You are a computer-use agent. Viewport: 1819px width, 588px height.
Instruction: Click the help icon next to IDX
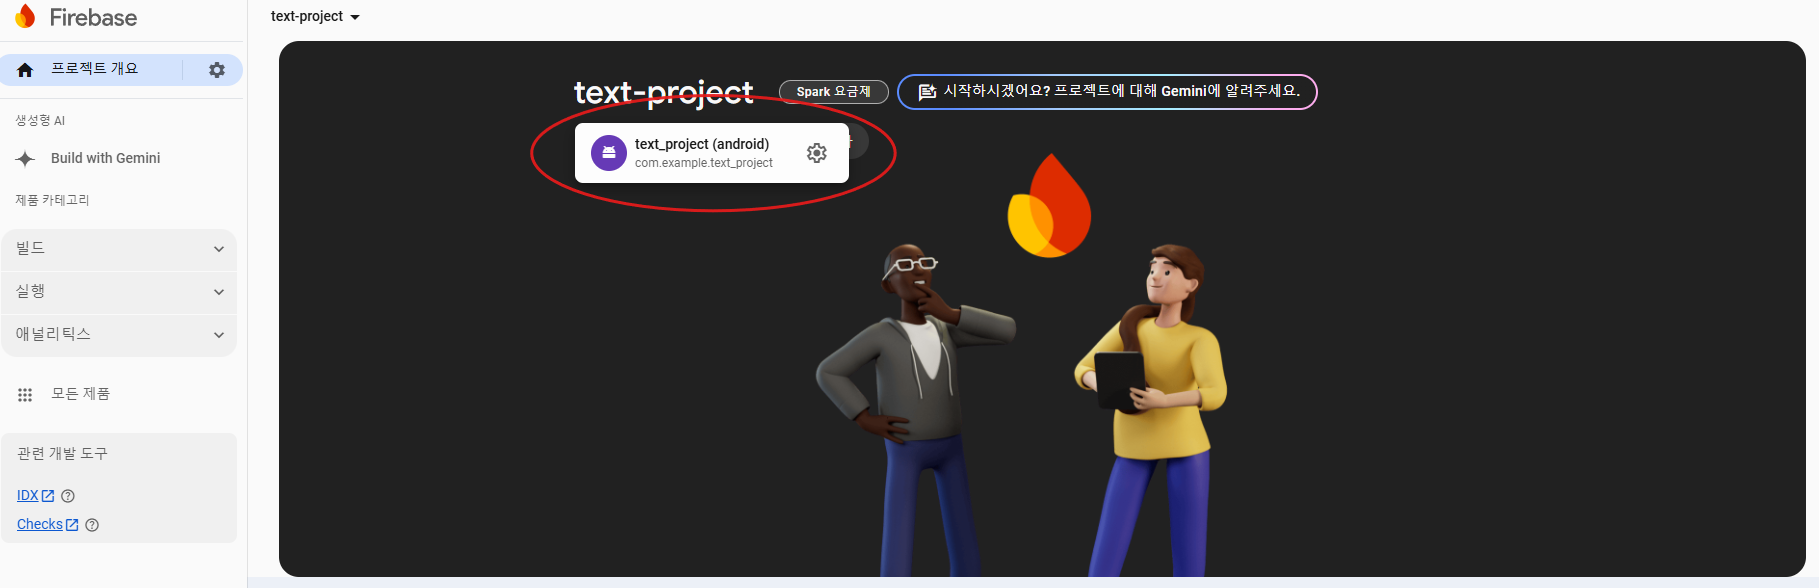(x=68, y=496)
